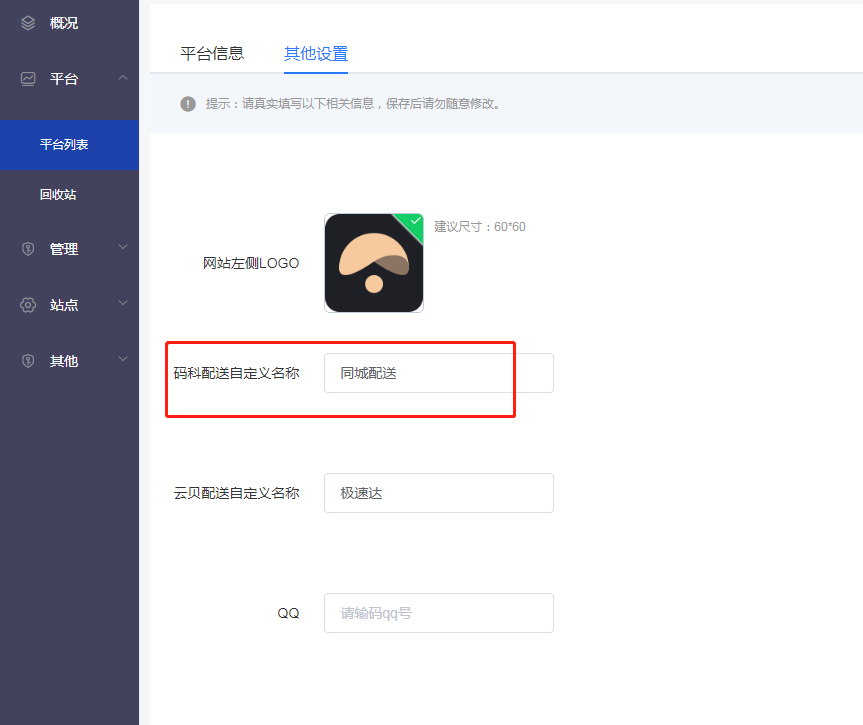The width and height of the screenshot is (863, 725).
Task: Click the 管理 shield icon in sidebar
Action: tap(28, 249)
